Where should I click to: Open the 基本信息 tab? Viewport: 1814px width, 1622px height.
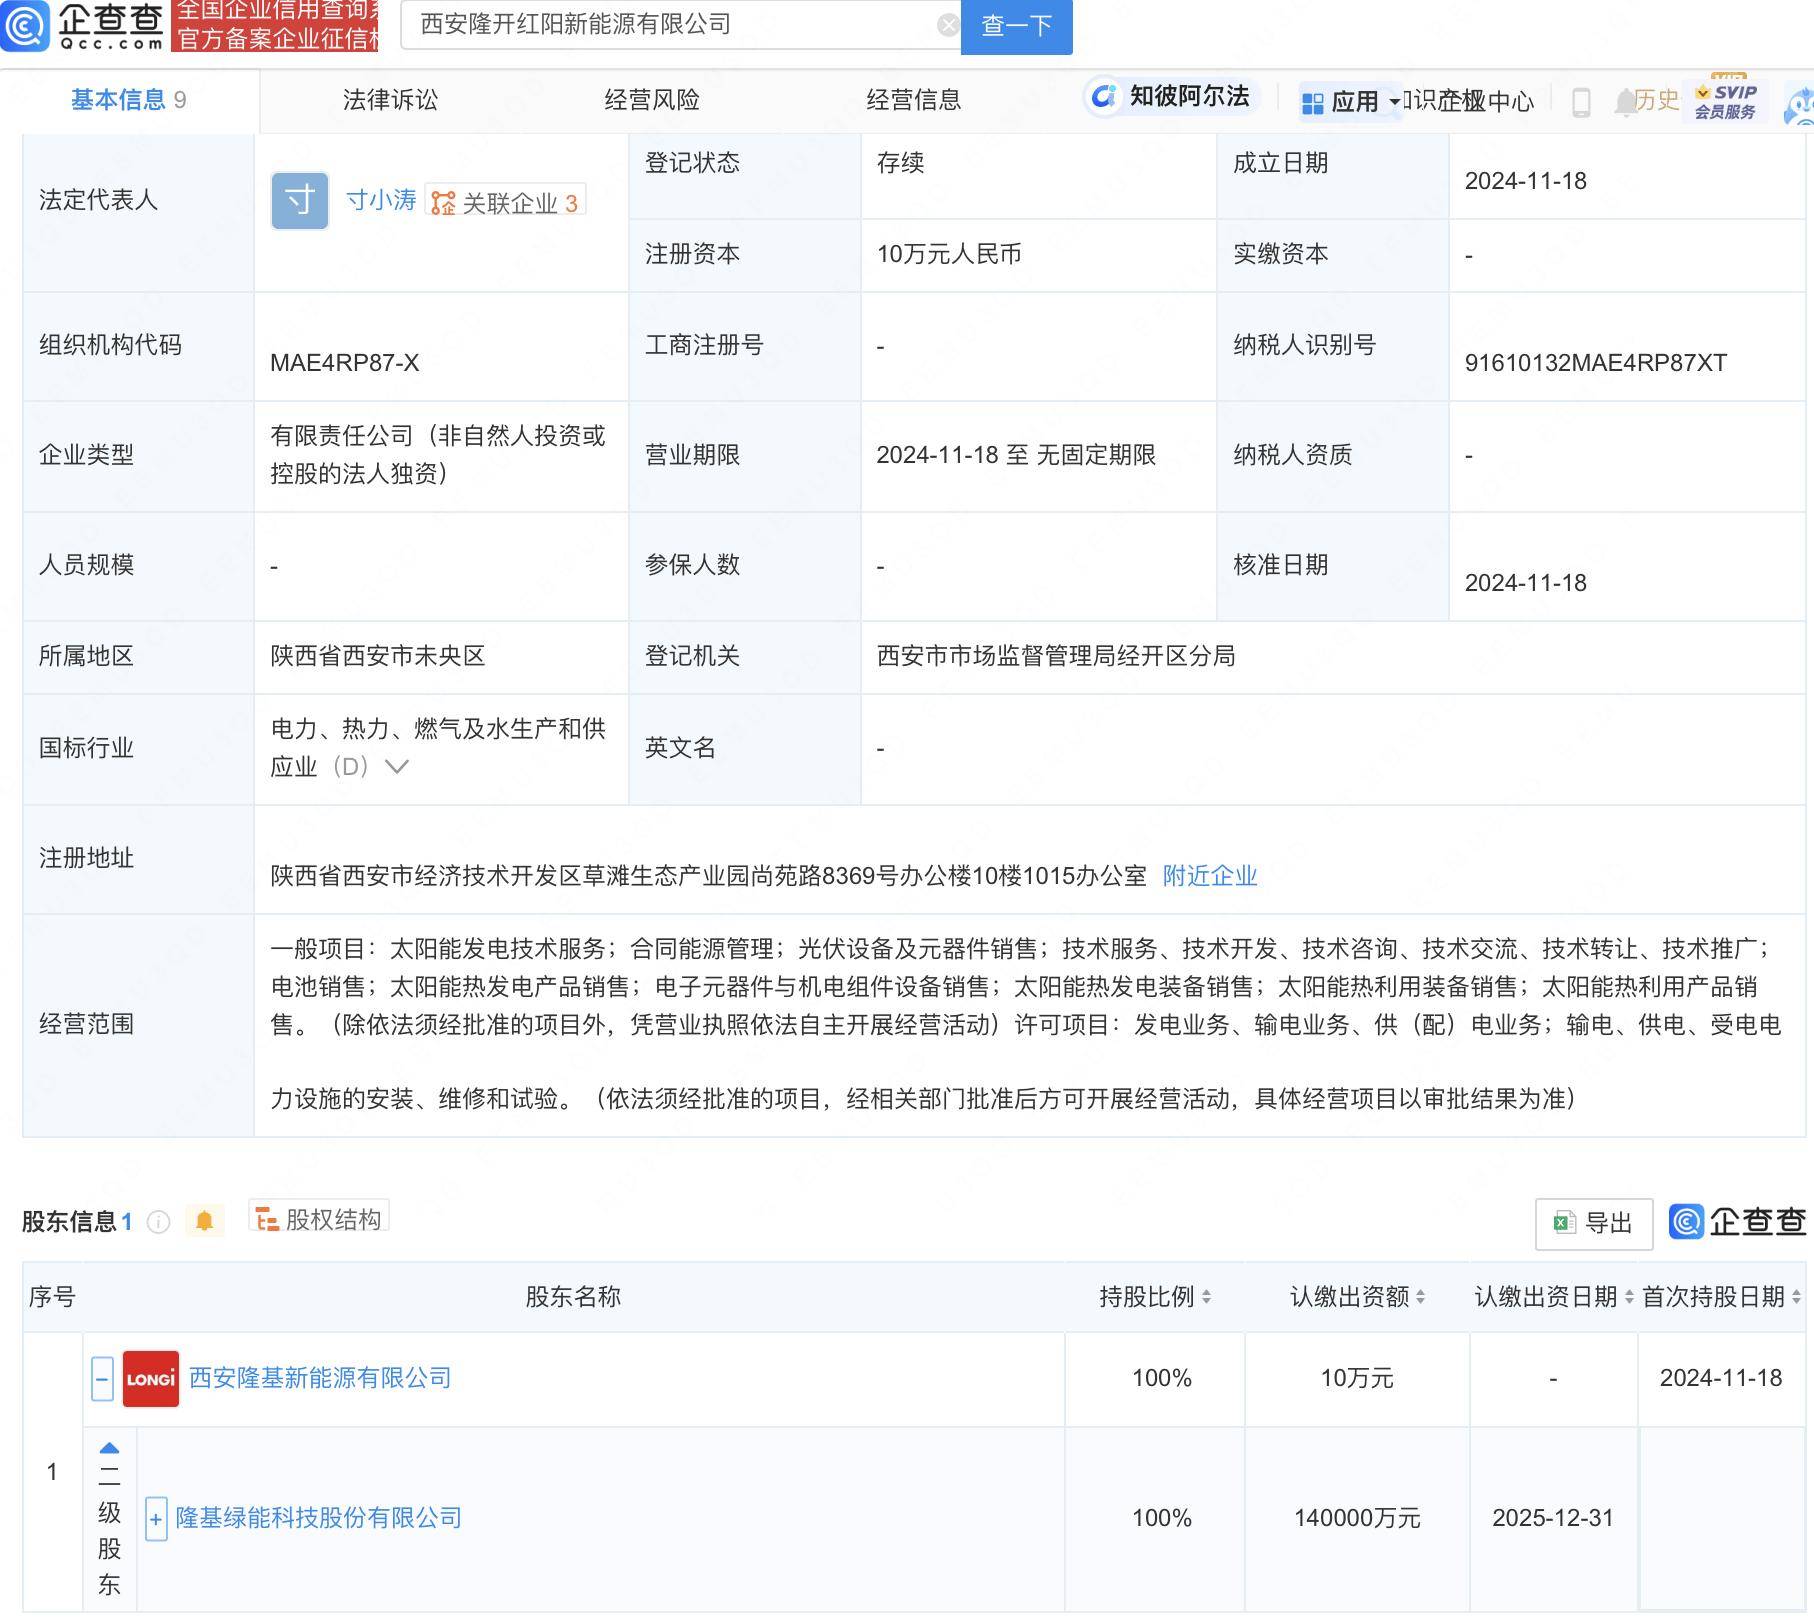(128, 100)
